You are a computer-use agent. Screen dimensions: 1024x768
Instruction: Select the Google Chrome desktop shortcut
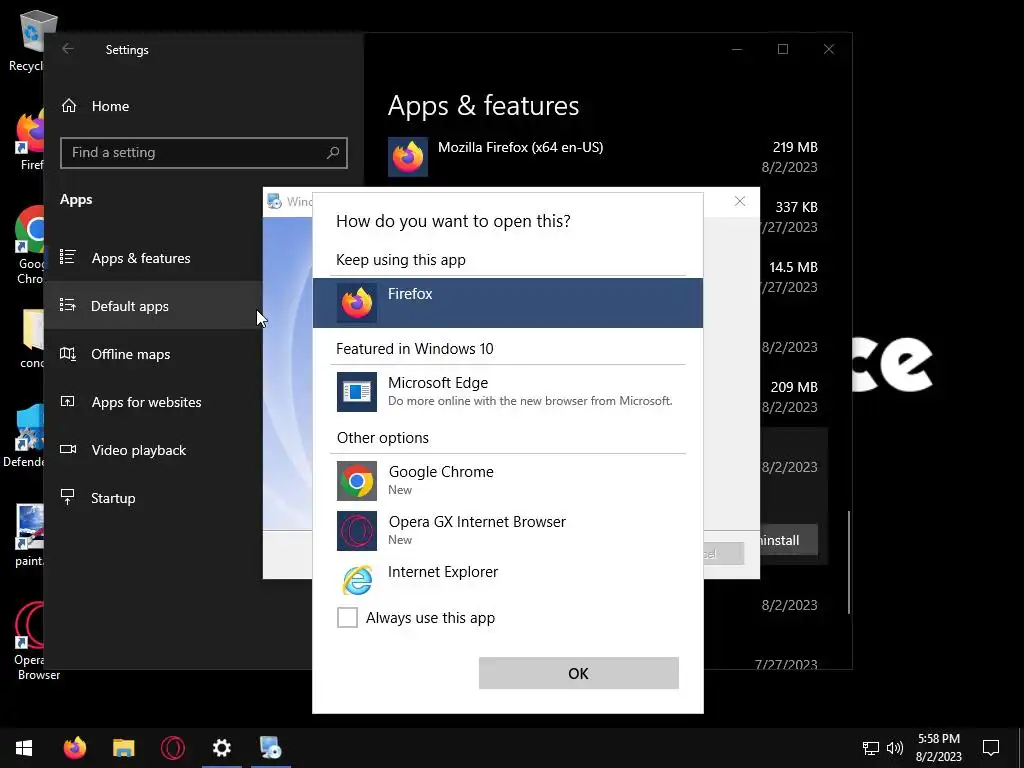click(x=29, y=246)
